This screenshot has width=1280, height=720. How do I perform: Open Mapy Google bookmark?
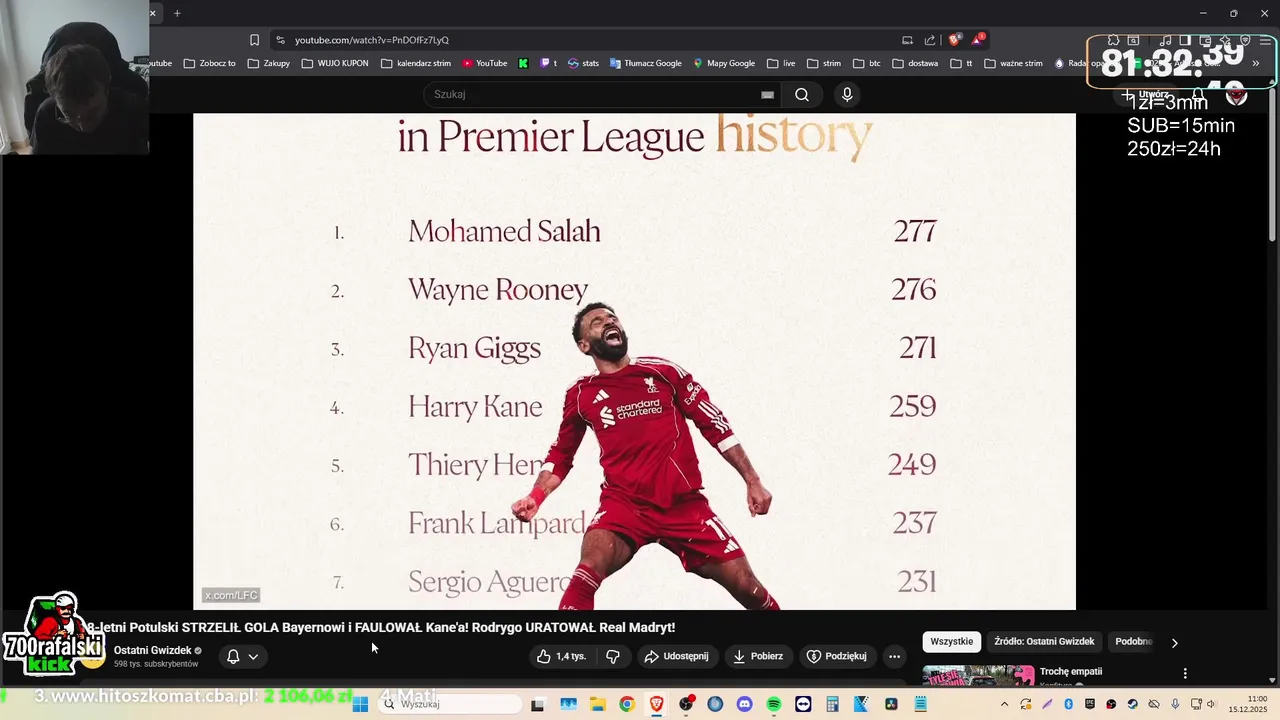point(724,63)
